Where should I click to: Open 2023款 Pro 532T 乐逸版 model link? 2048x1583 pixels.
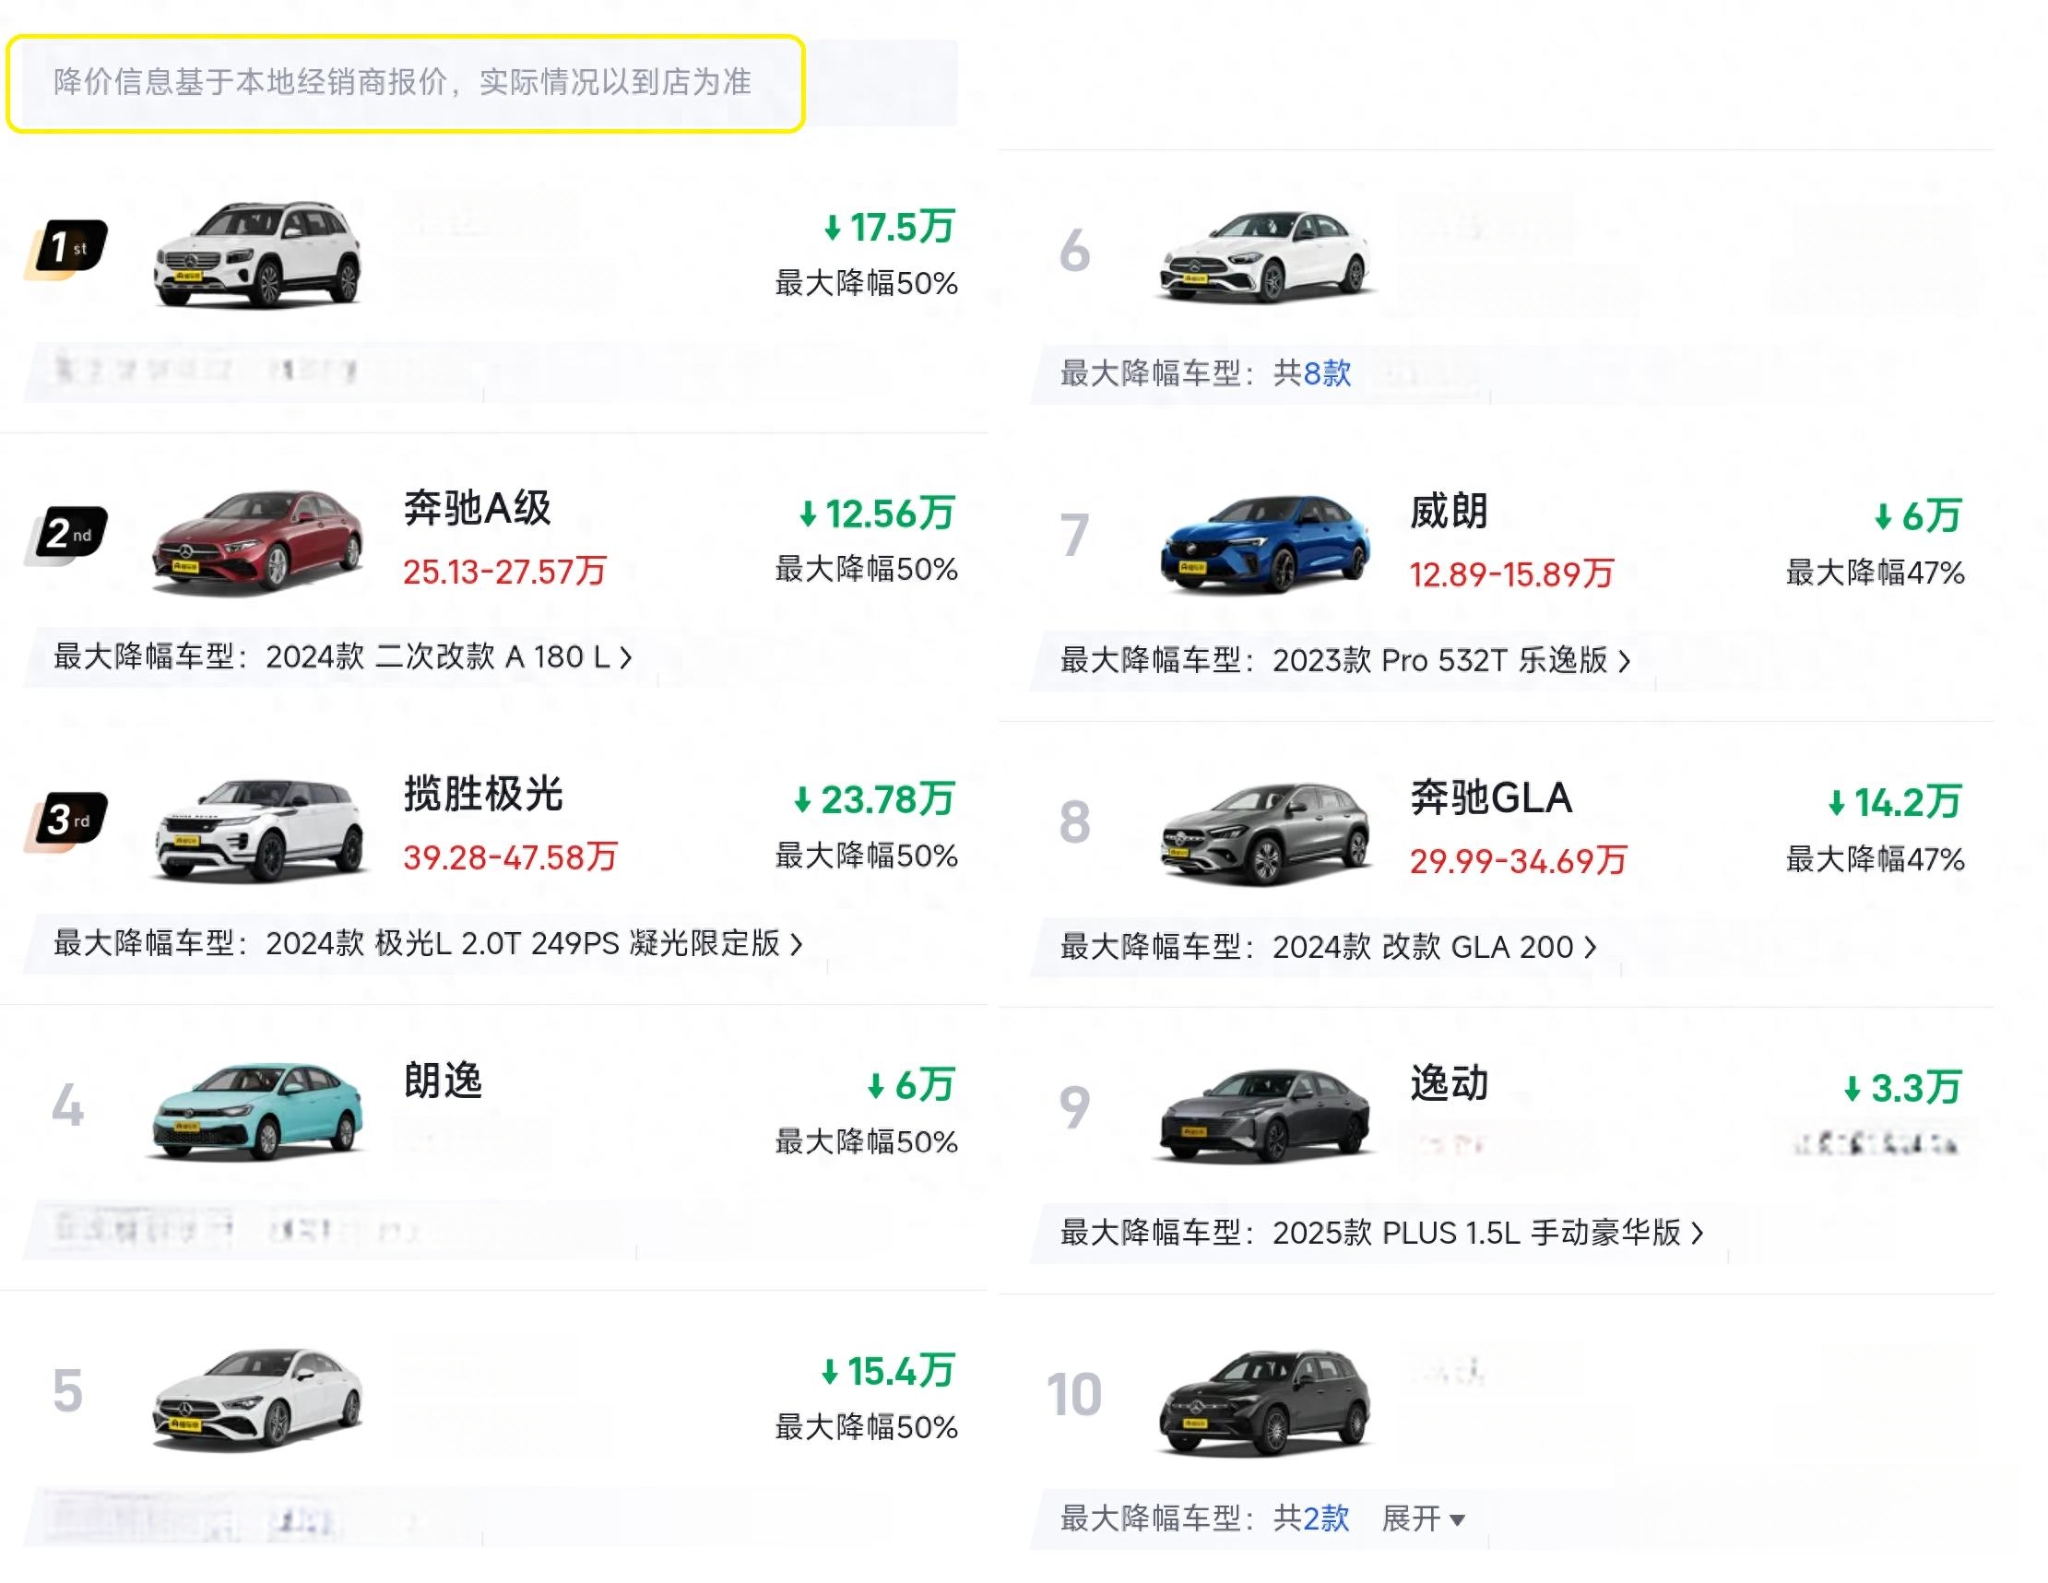coord(1451,660)
